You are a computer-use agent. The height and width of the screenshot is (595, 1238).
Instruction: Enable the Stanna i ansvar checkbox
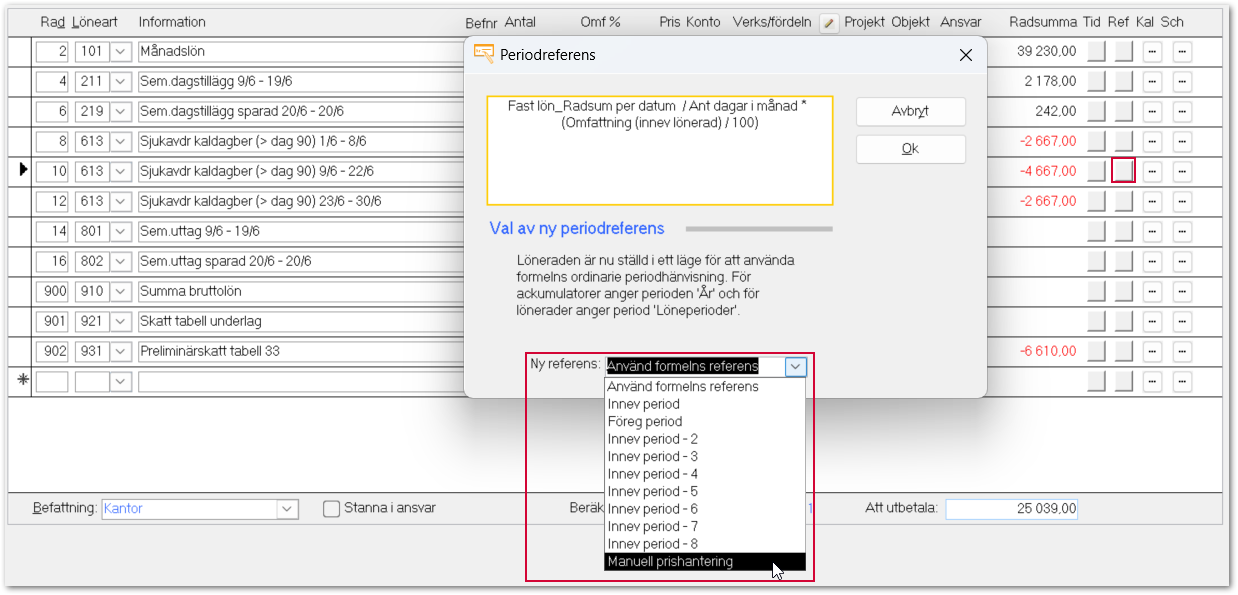[332, 508]
